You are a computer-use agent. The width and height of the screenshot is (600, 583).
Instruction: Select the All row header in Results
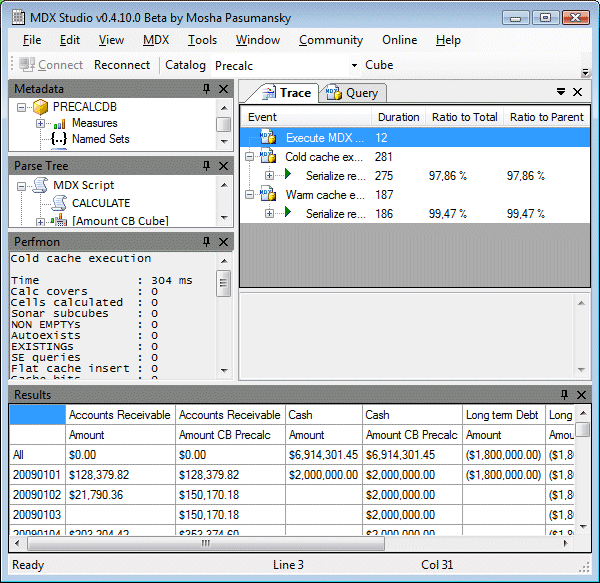coord(37,455)
